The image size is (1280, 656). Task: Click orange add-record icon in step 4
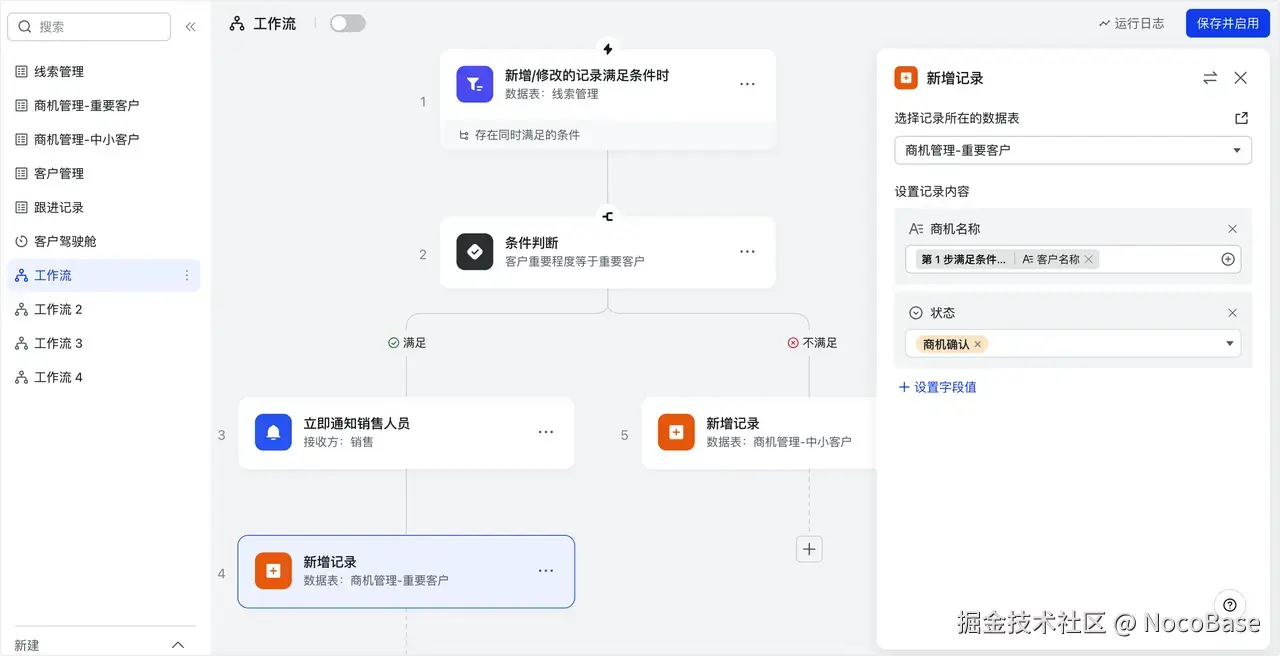[273, 571]
